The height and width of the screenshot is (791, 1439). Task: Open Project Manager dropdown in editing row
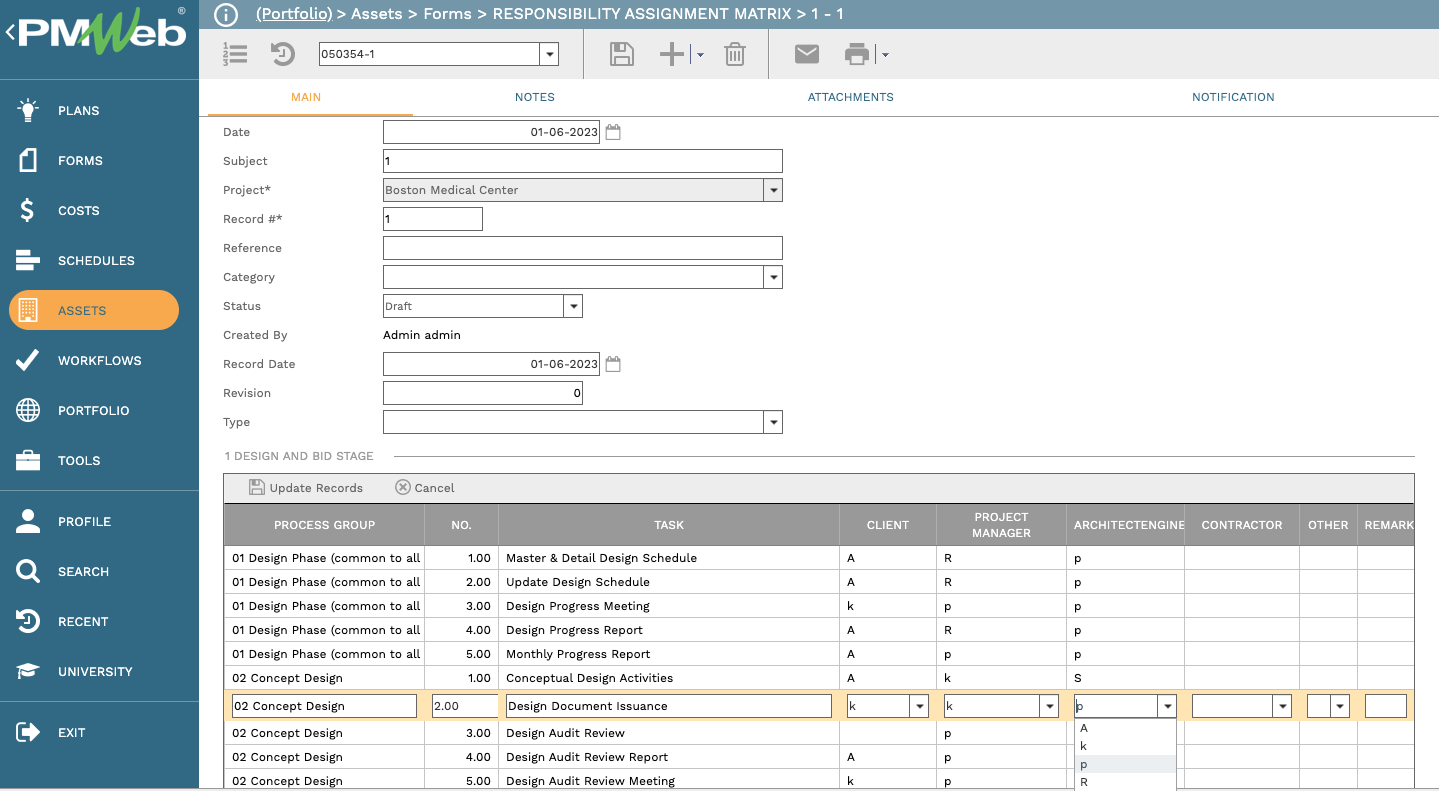(x=1049, y=706)
